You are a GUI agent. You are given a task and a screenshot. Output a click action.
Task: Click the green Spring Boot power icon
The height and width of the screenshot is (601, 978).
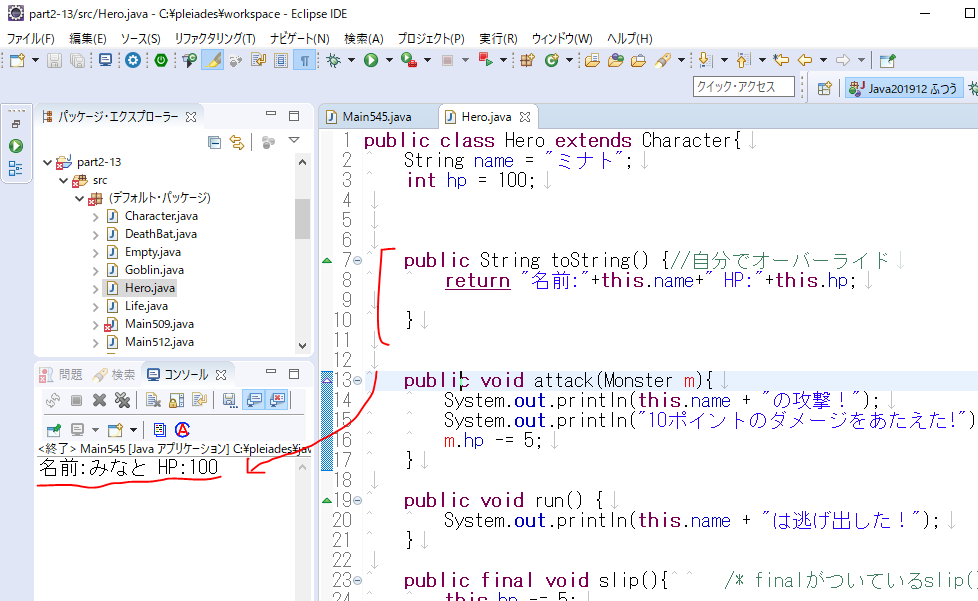(x=161, y=60)
